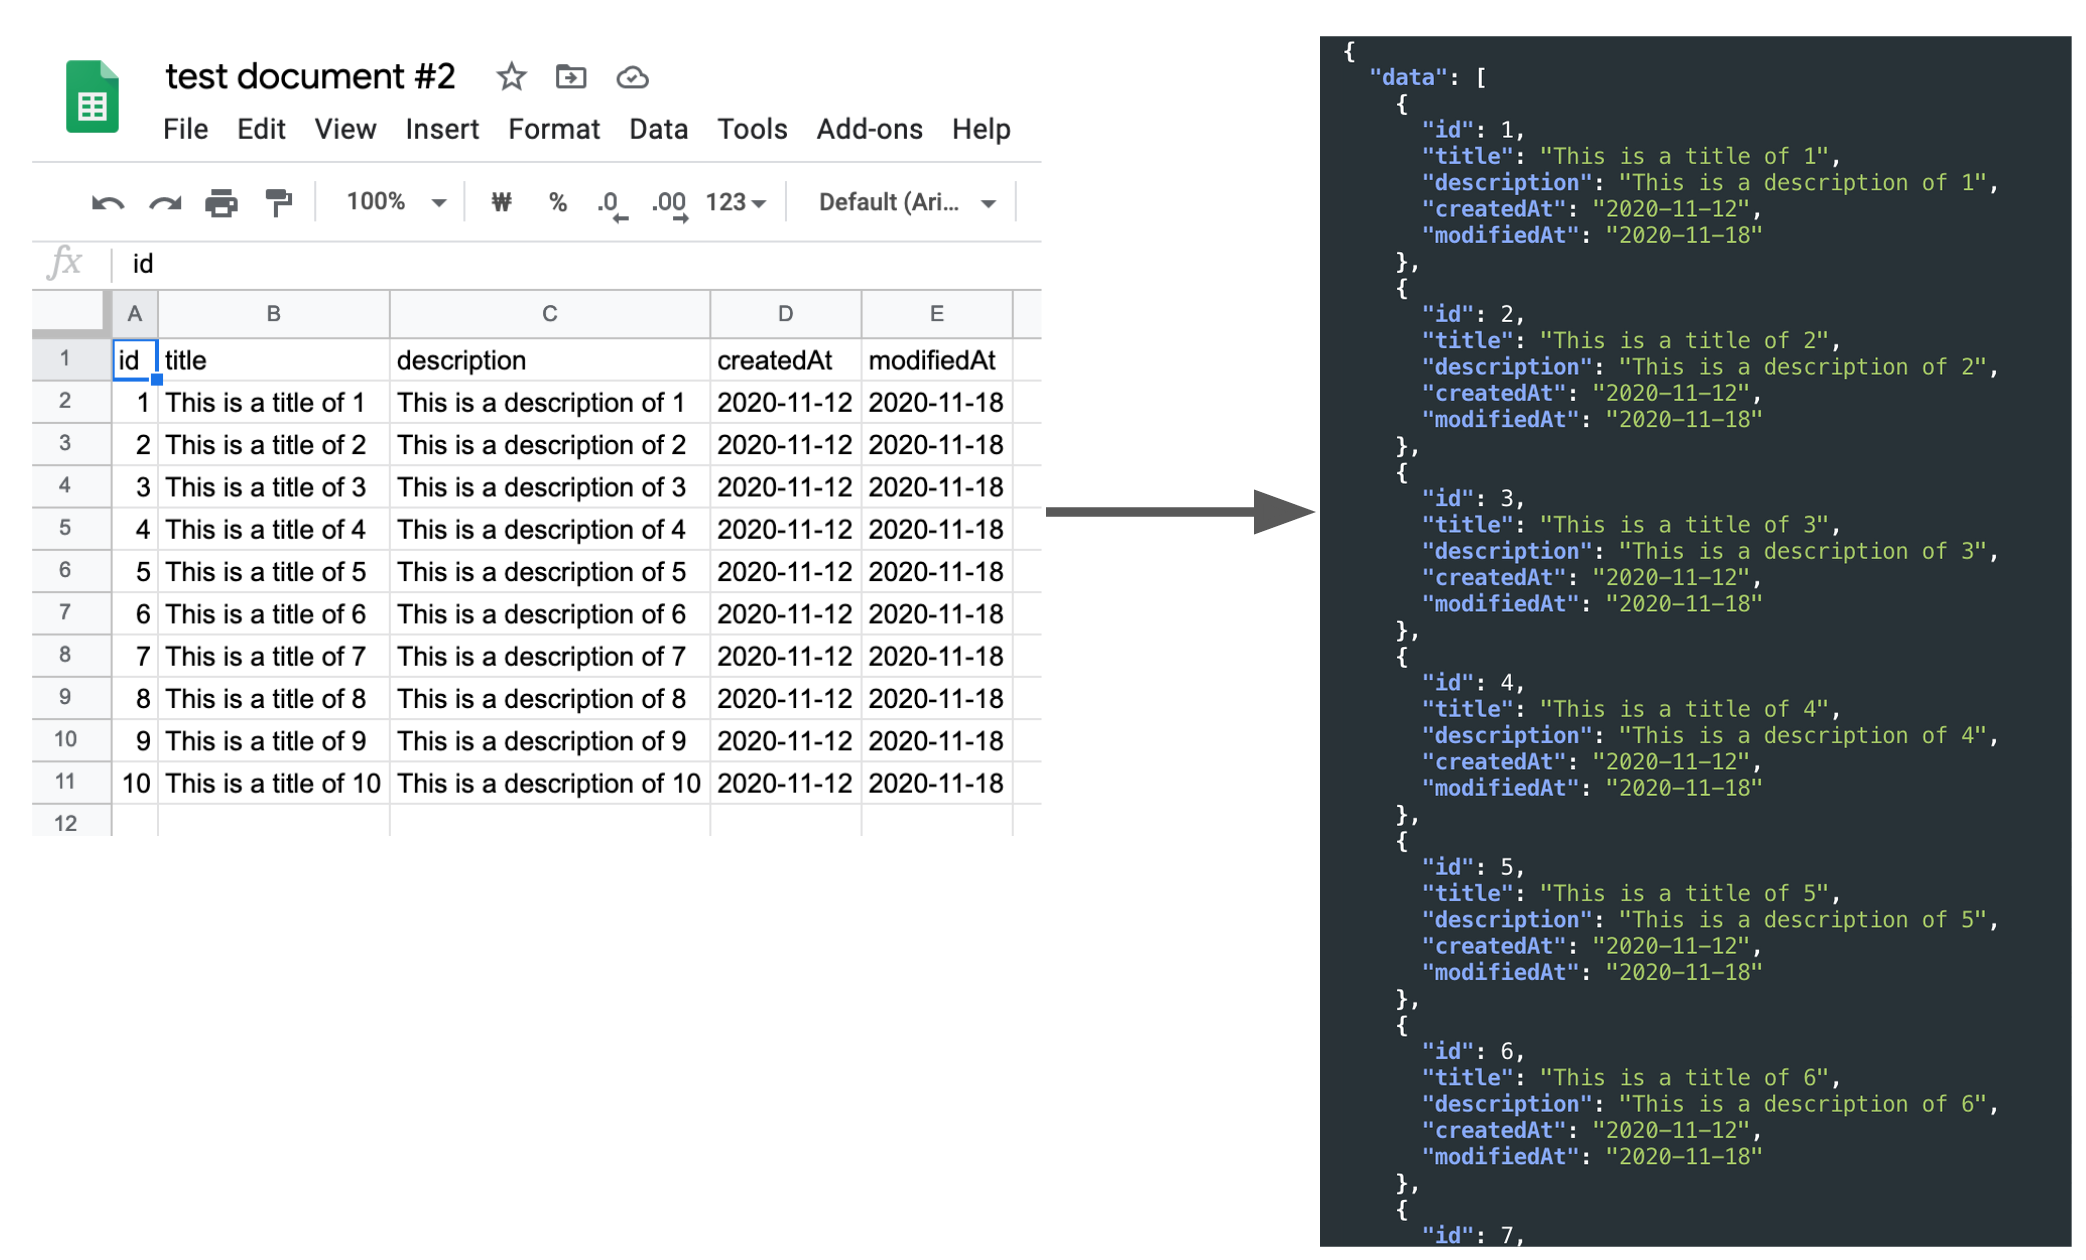
Task: Open the 100% zoom dropdown
Action: click(x=395, y=203)
